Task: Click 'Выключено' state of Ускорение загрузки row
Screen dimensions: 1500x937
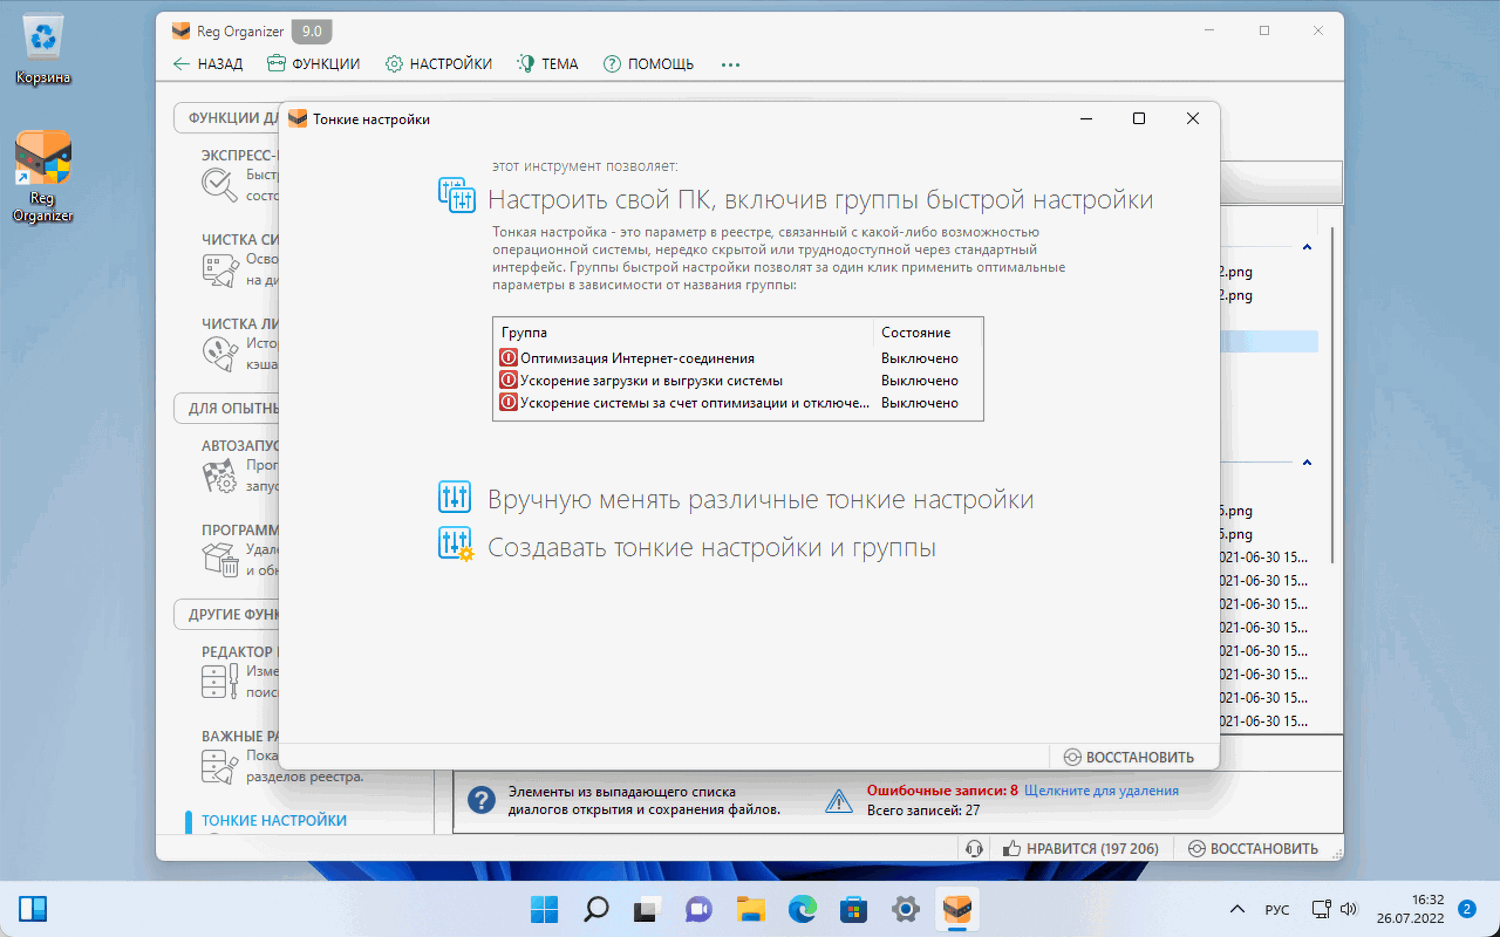Action: pos(920,380)
